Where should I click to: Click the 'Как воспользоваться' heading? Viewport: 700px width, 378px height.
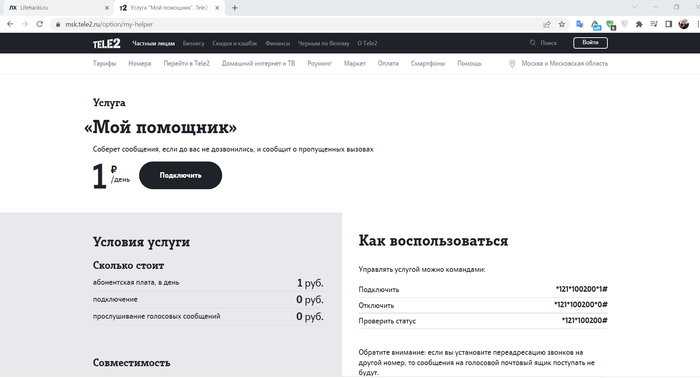(433, 241)
